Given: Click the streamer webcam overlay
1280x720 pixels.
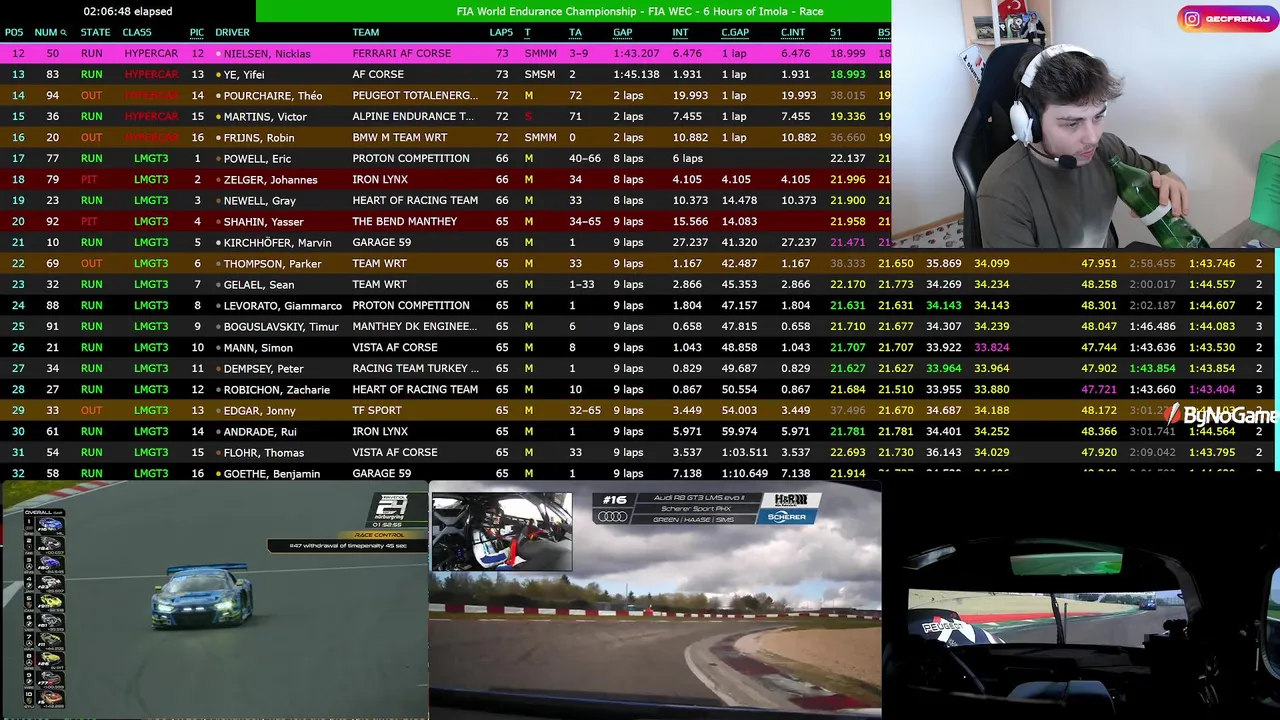Looking at the screenshot, I should coord(1085,123).
